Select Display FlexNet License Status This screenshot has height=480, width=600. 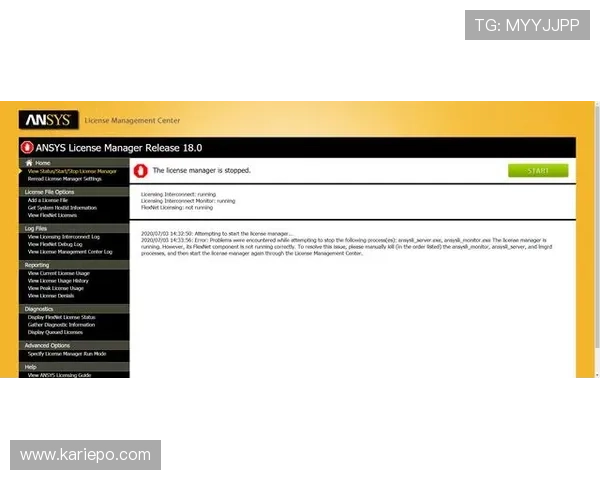tap(62, 317)
